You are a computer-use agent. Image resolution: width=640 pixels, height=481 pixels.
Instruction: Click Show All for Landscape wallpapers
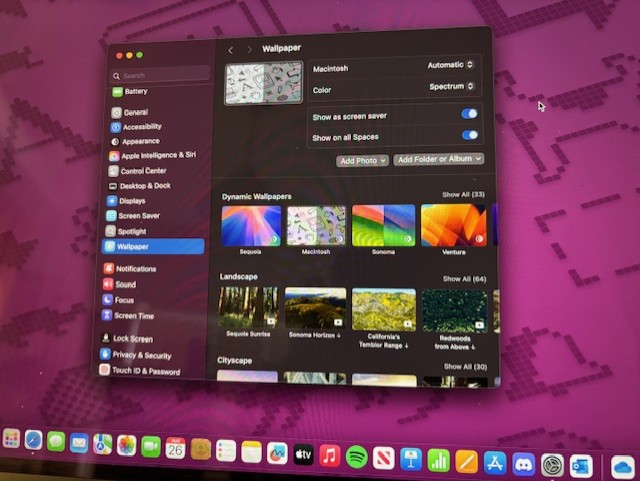(x=464, y=279)
